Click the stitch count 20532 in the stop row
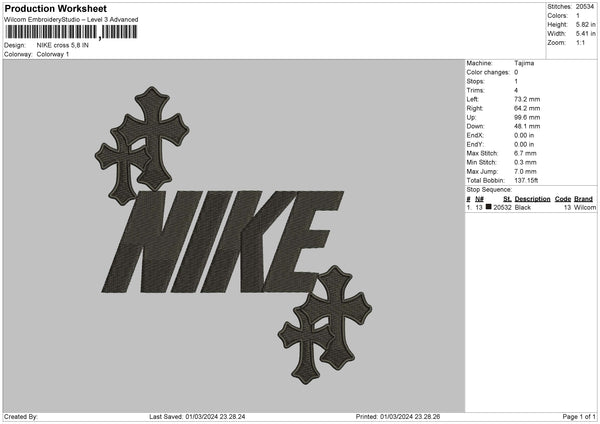This screenshot has width=600, height=424. 502,207
